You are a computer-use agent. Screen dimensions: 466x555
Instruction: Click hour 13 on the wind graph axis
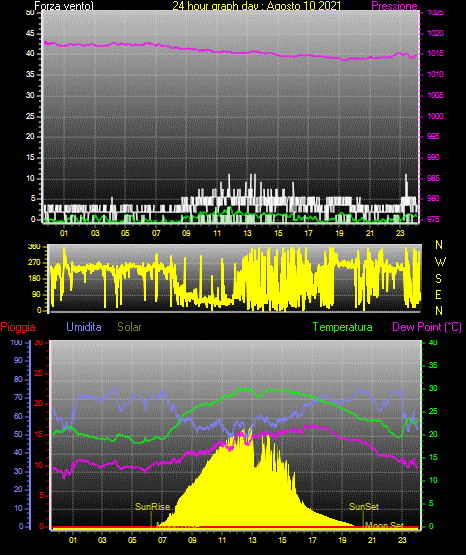pos(247,233)
